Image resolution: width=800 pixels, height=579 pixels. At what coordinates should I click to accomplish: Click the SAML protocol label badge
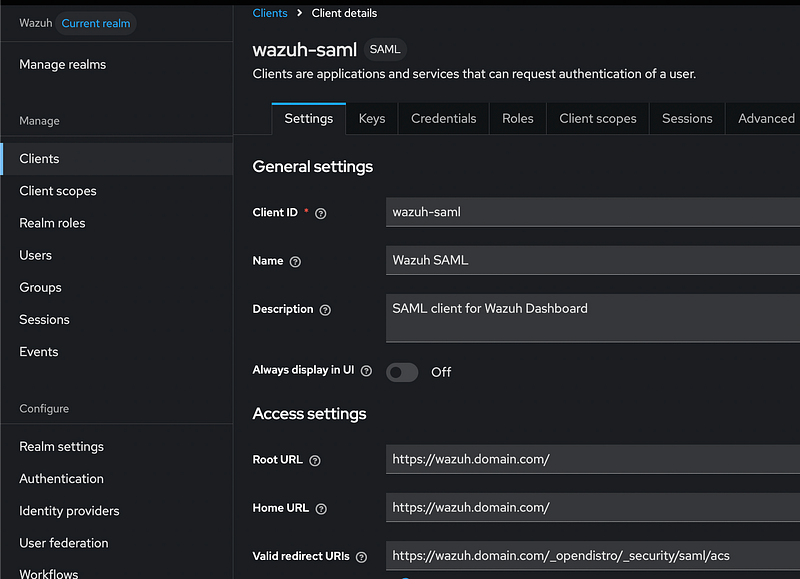(385, 49)
